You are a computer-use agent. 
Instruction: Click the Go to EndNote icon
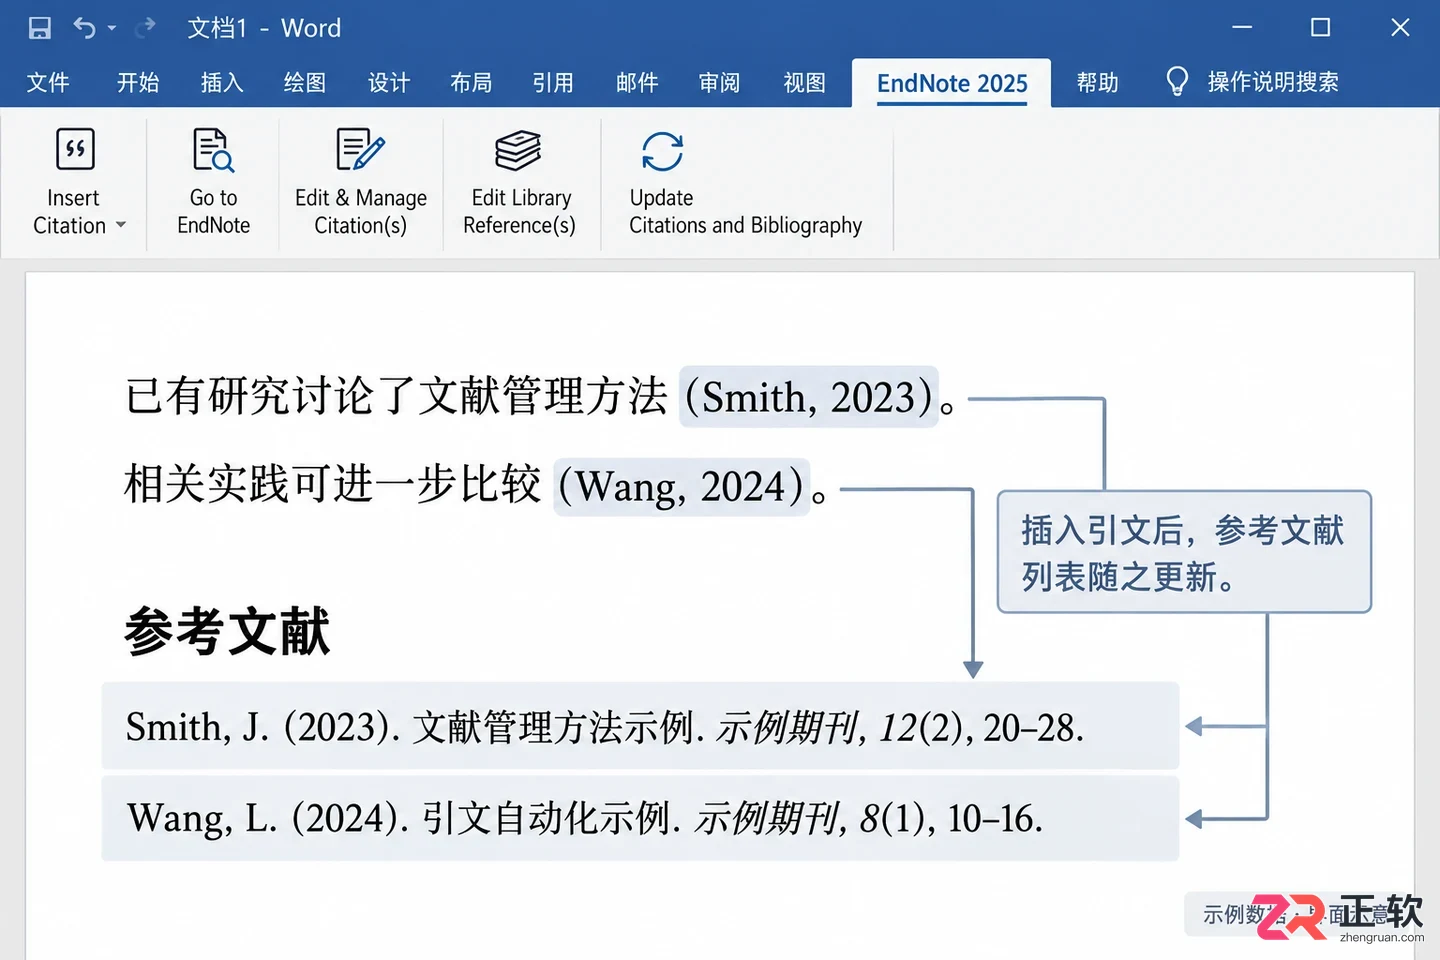pyautogui.click(x=213, y=150)
